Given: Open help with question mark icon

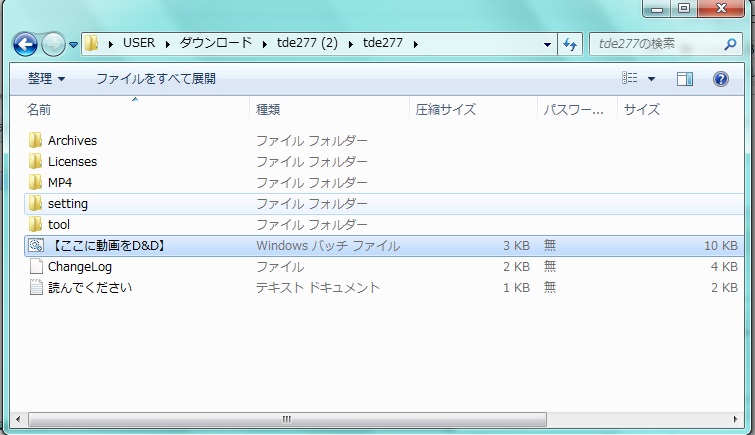Looking at the screenshot, I should (720, 79).
